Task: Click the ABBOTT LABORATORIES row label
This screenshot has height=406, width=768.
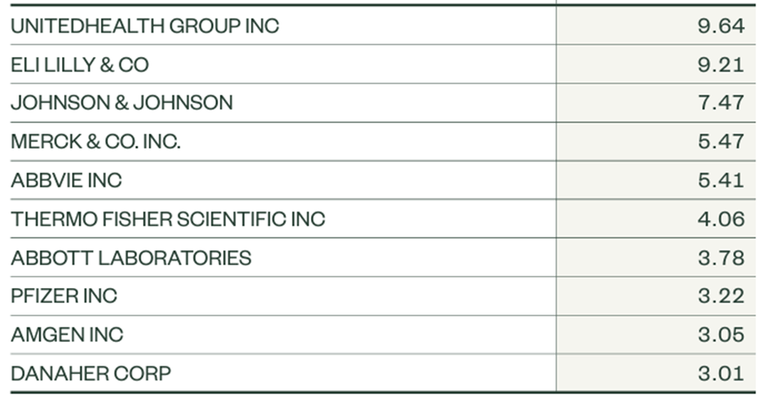Action: click(x=131, y=258)
